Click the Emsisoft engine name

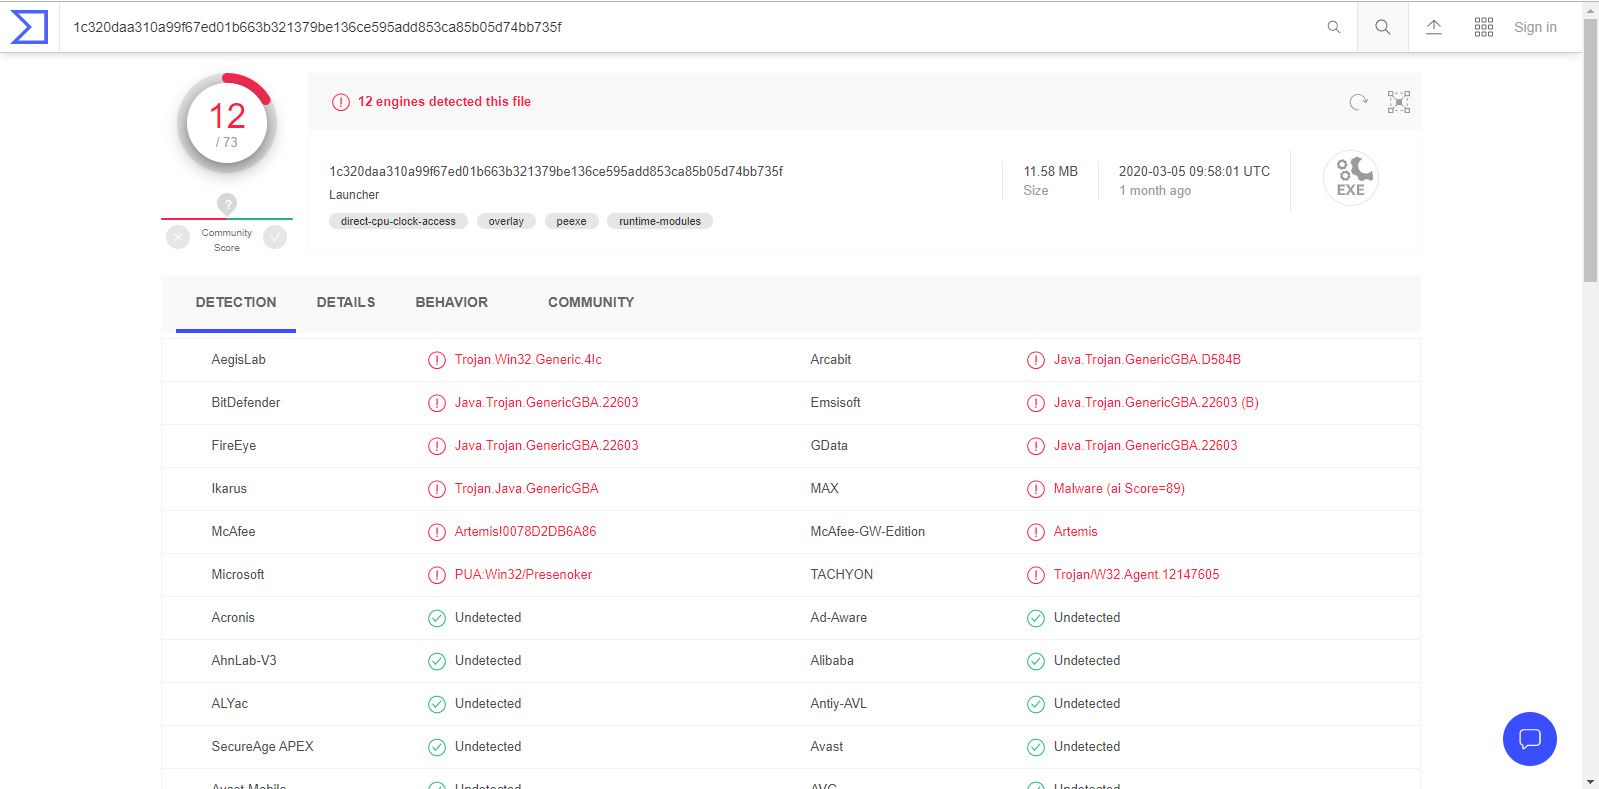click(x=835, y=402)
